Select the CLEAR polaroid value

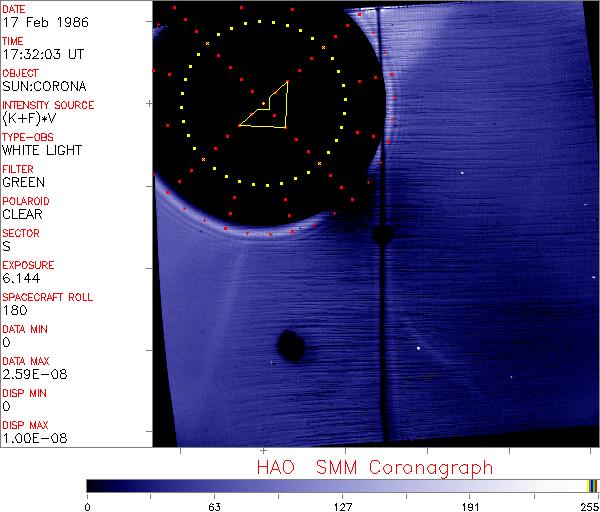22,214
